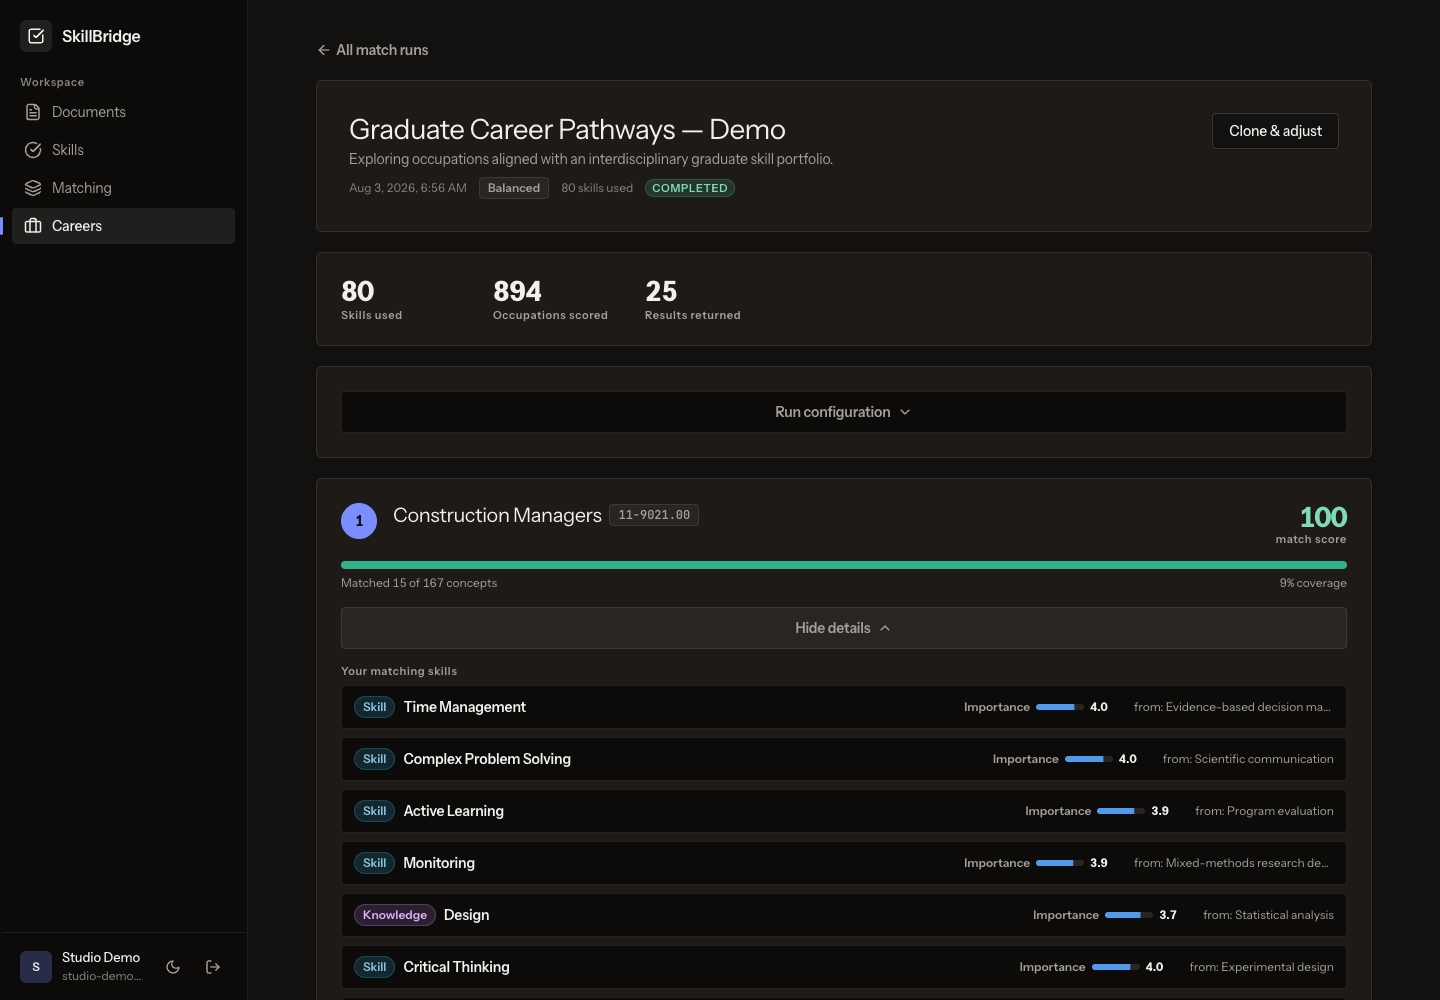1440x1000 pixels.
Task: Click the back arrow beside All match runs
Action: (323, 50)
